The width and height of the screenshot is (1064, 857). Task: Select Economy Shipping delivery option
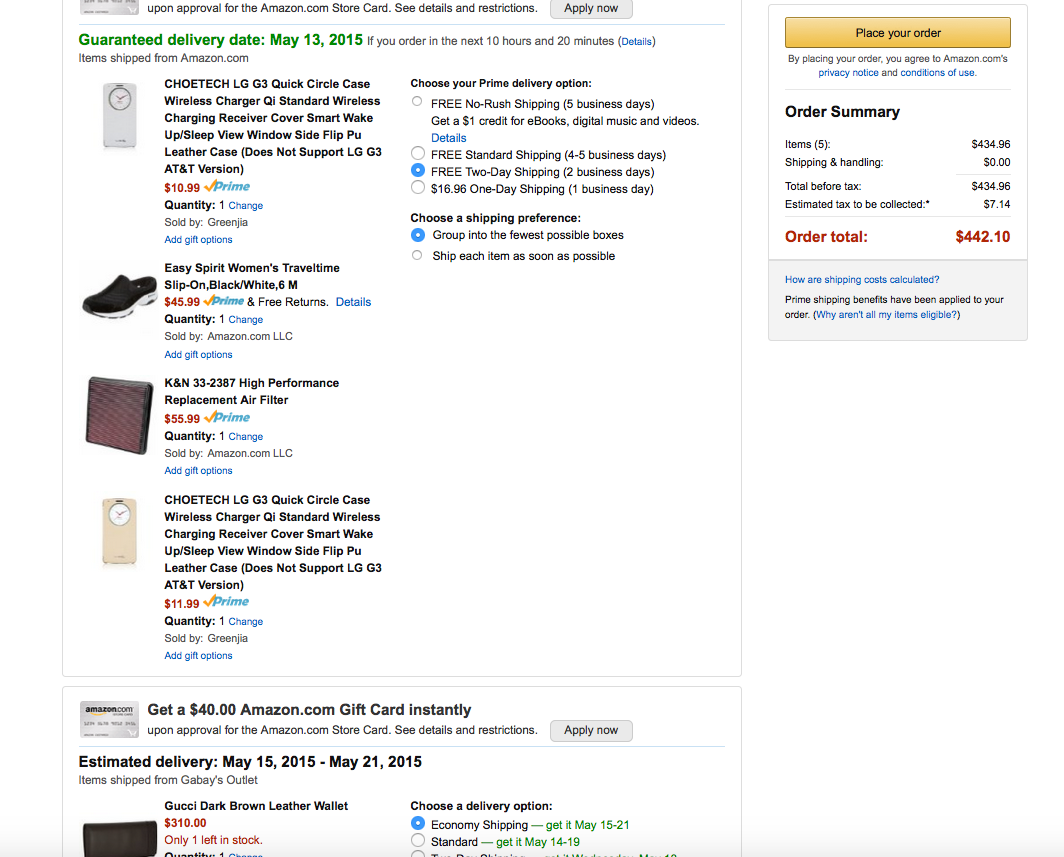[x=418, y=823]
